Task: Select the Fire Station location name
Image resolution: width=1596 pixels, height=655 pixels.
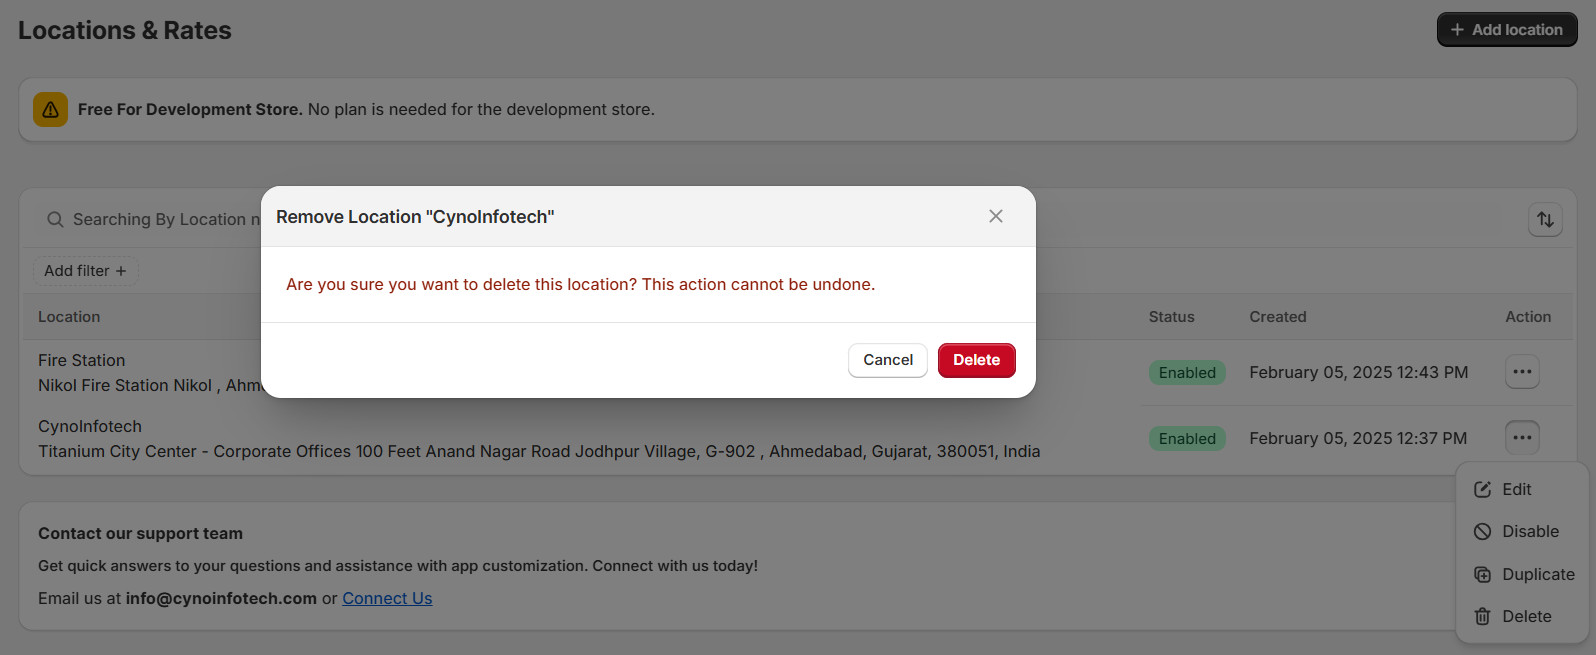Action: (x=82, y=360)
